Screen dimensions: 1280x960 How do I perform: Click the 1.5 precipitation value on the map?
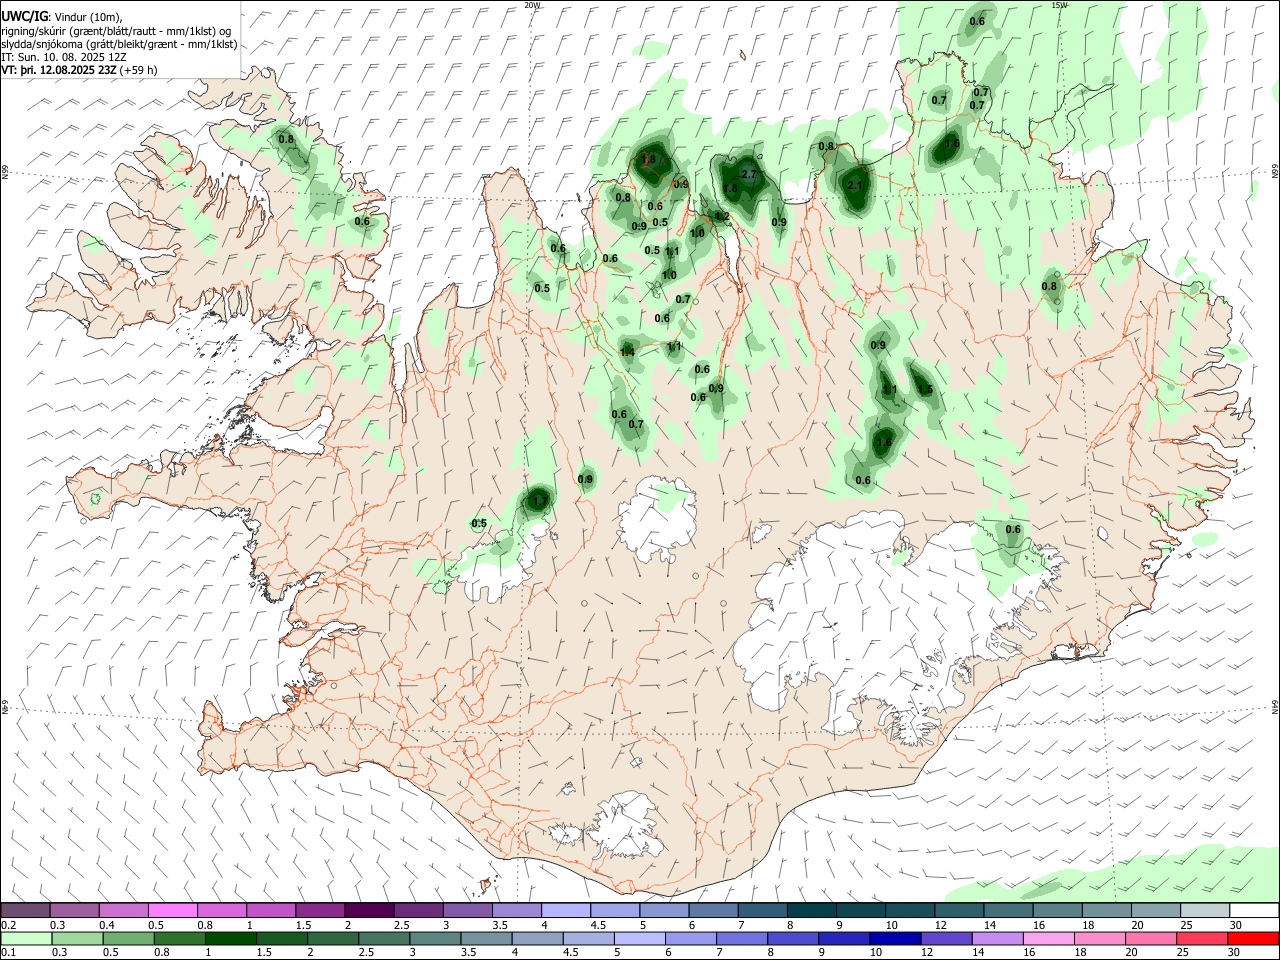925,390
